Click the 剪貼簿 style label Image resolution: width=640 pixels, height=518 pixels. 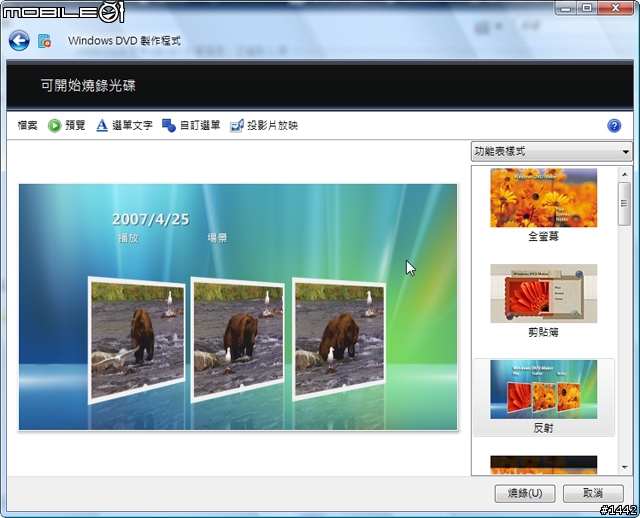coord(543,332)
